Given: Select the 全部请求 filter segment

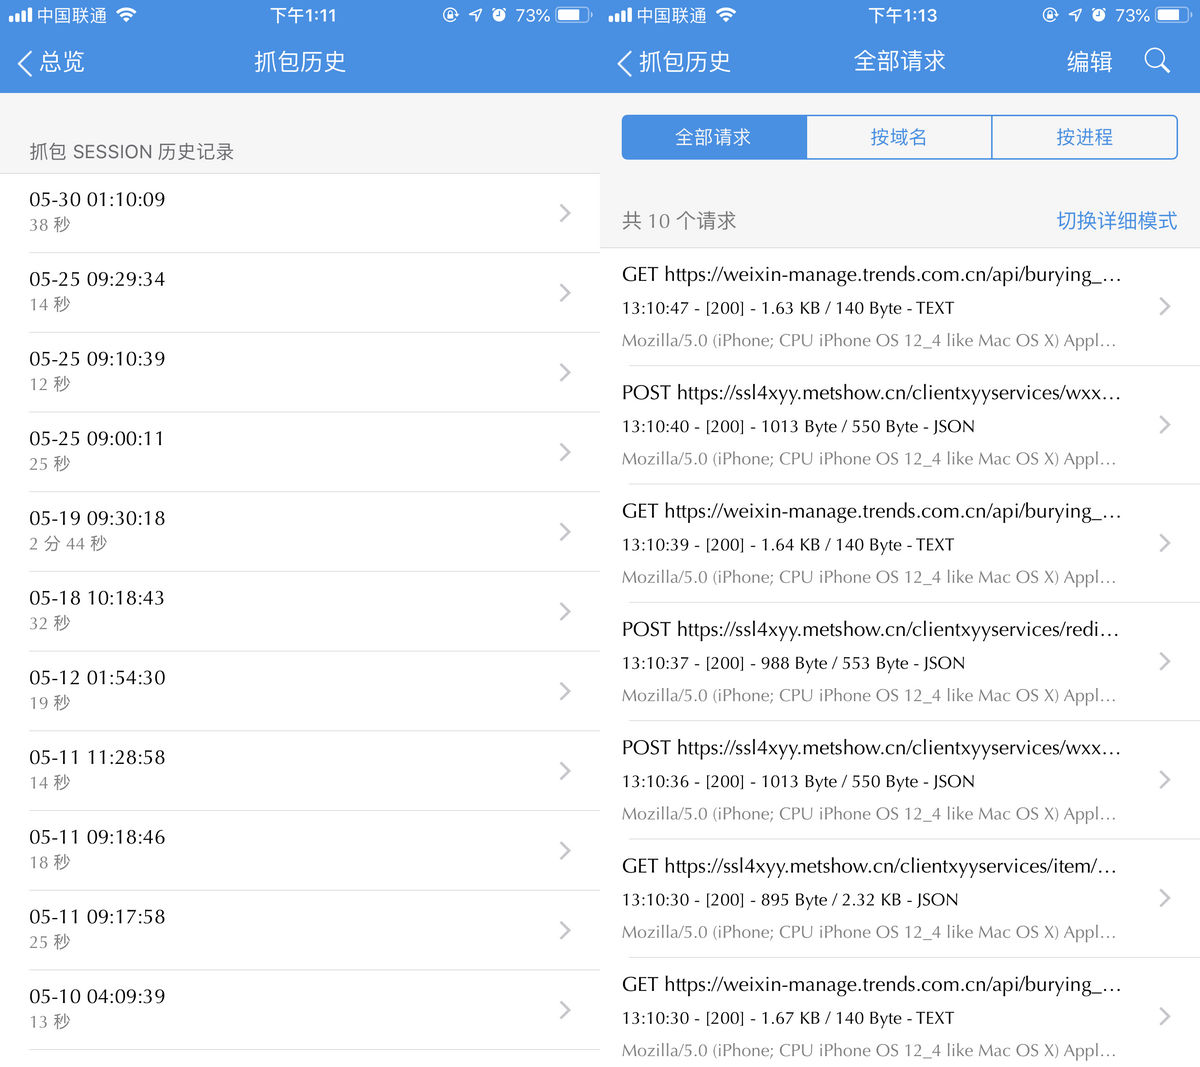Looking at the screenshot, I should [x=713, y=137].
